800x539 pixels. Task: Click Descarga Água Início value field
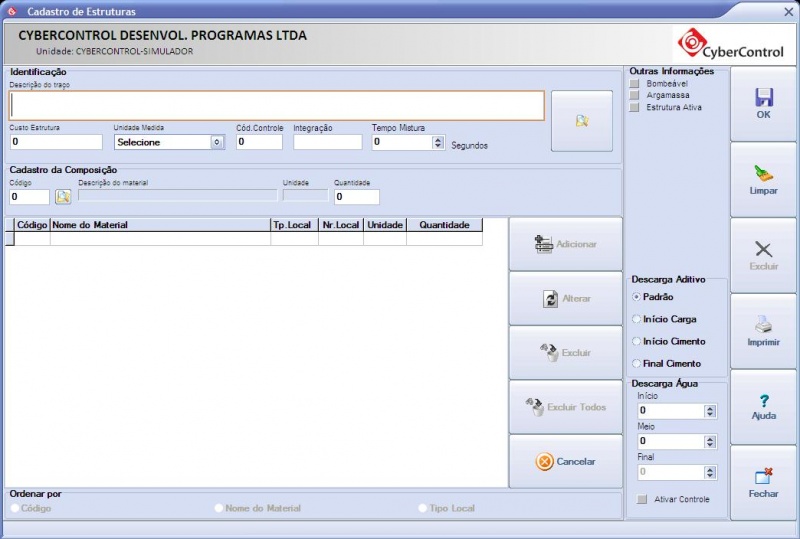point(671,411)
